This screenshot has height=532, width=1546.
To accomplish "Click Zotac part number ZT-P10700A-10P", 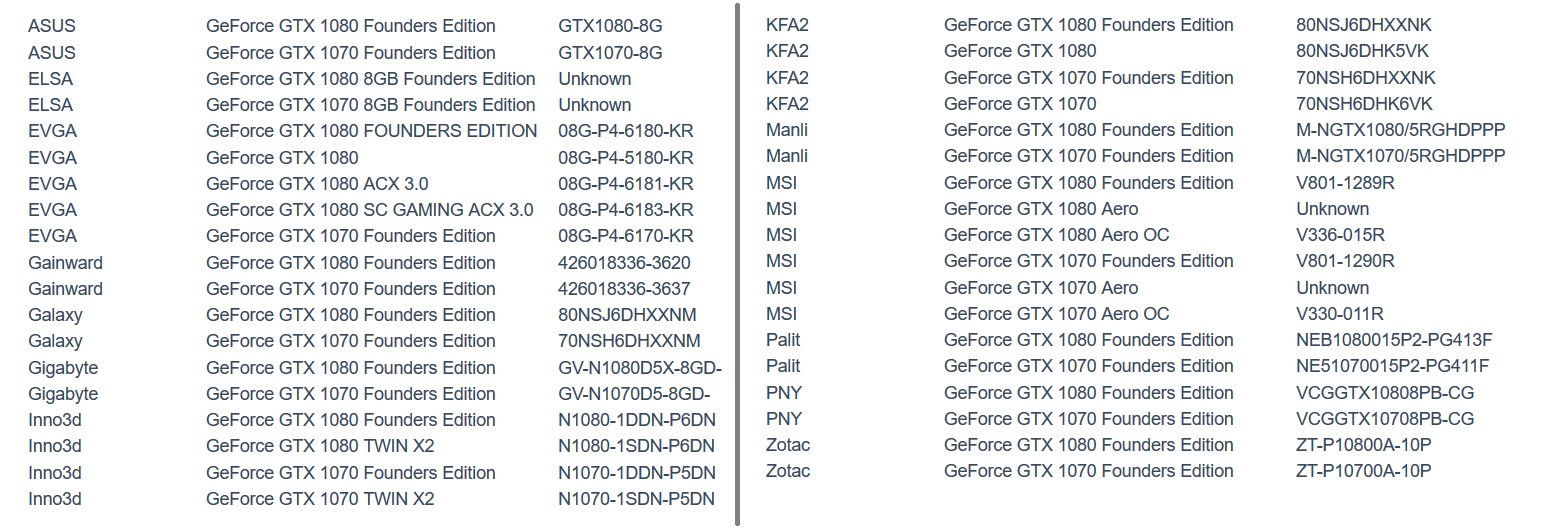I will pyautogui.click(x=1364, y=471).
